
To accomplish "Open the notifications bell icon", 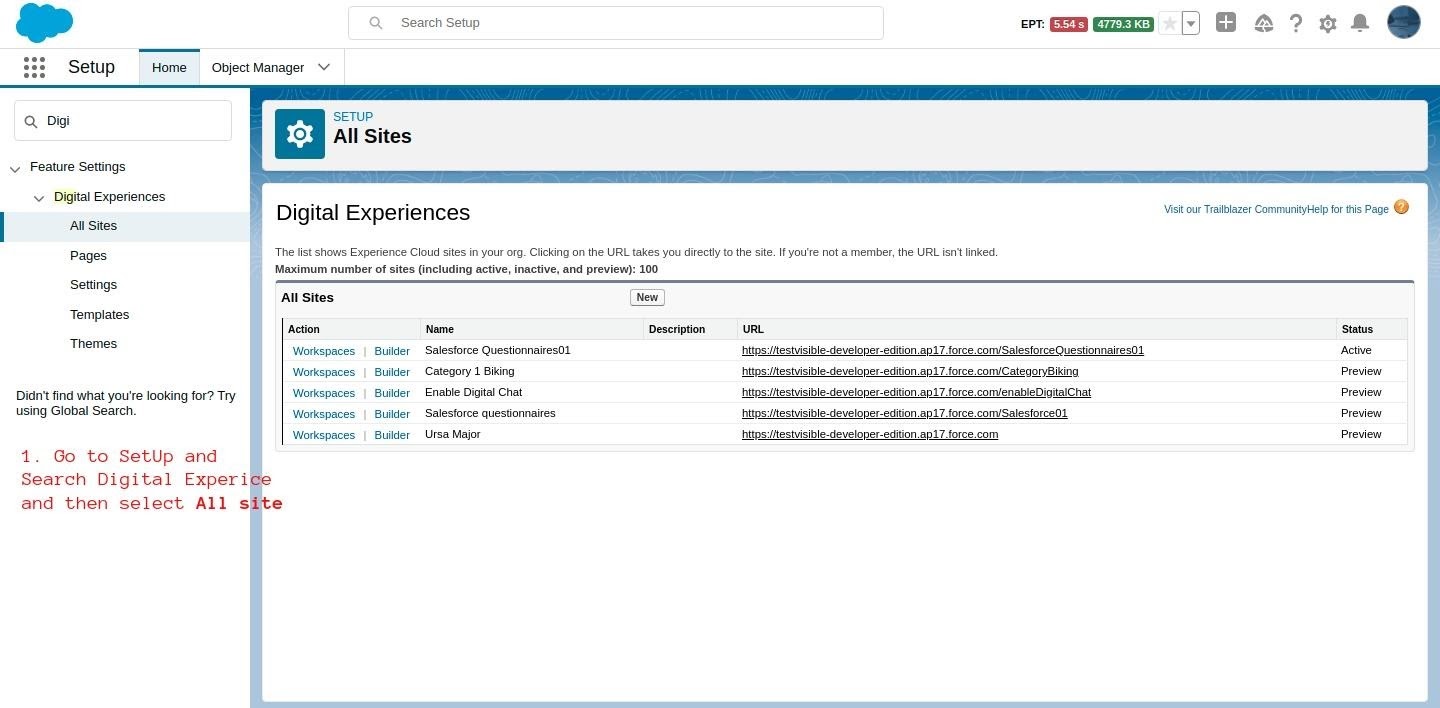I will (1360, 23).
